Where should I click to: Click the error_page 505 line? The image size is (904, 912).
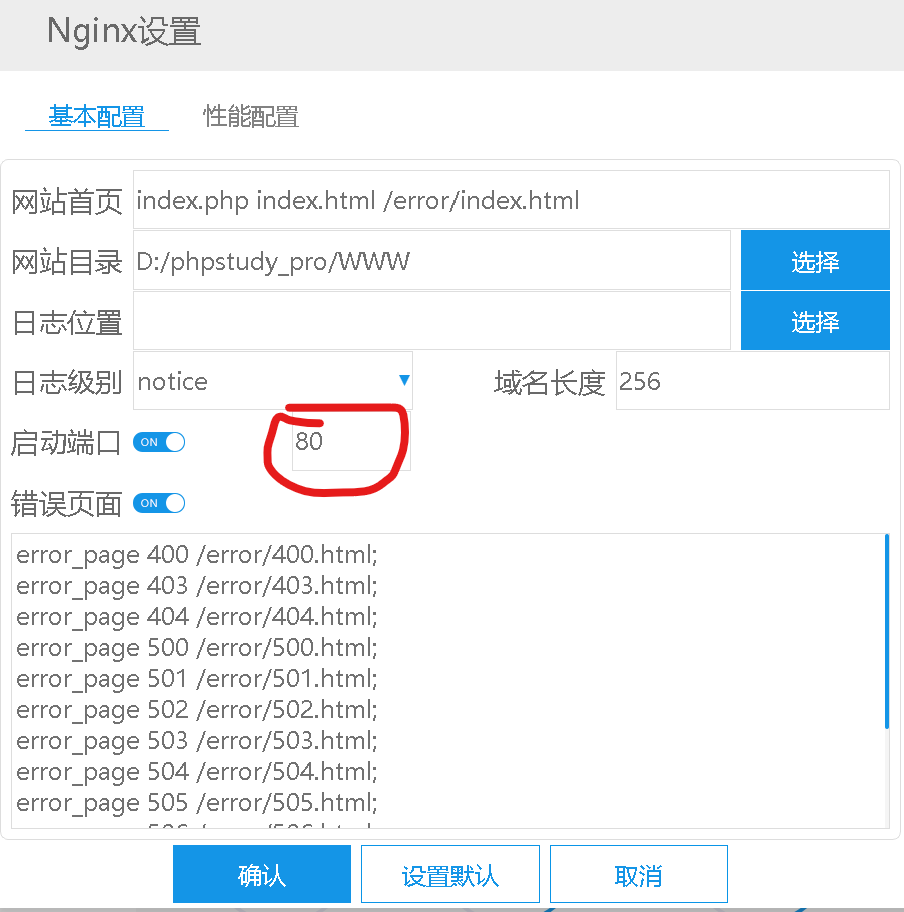point(197,803)
